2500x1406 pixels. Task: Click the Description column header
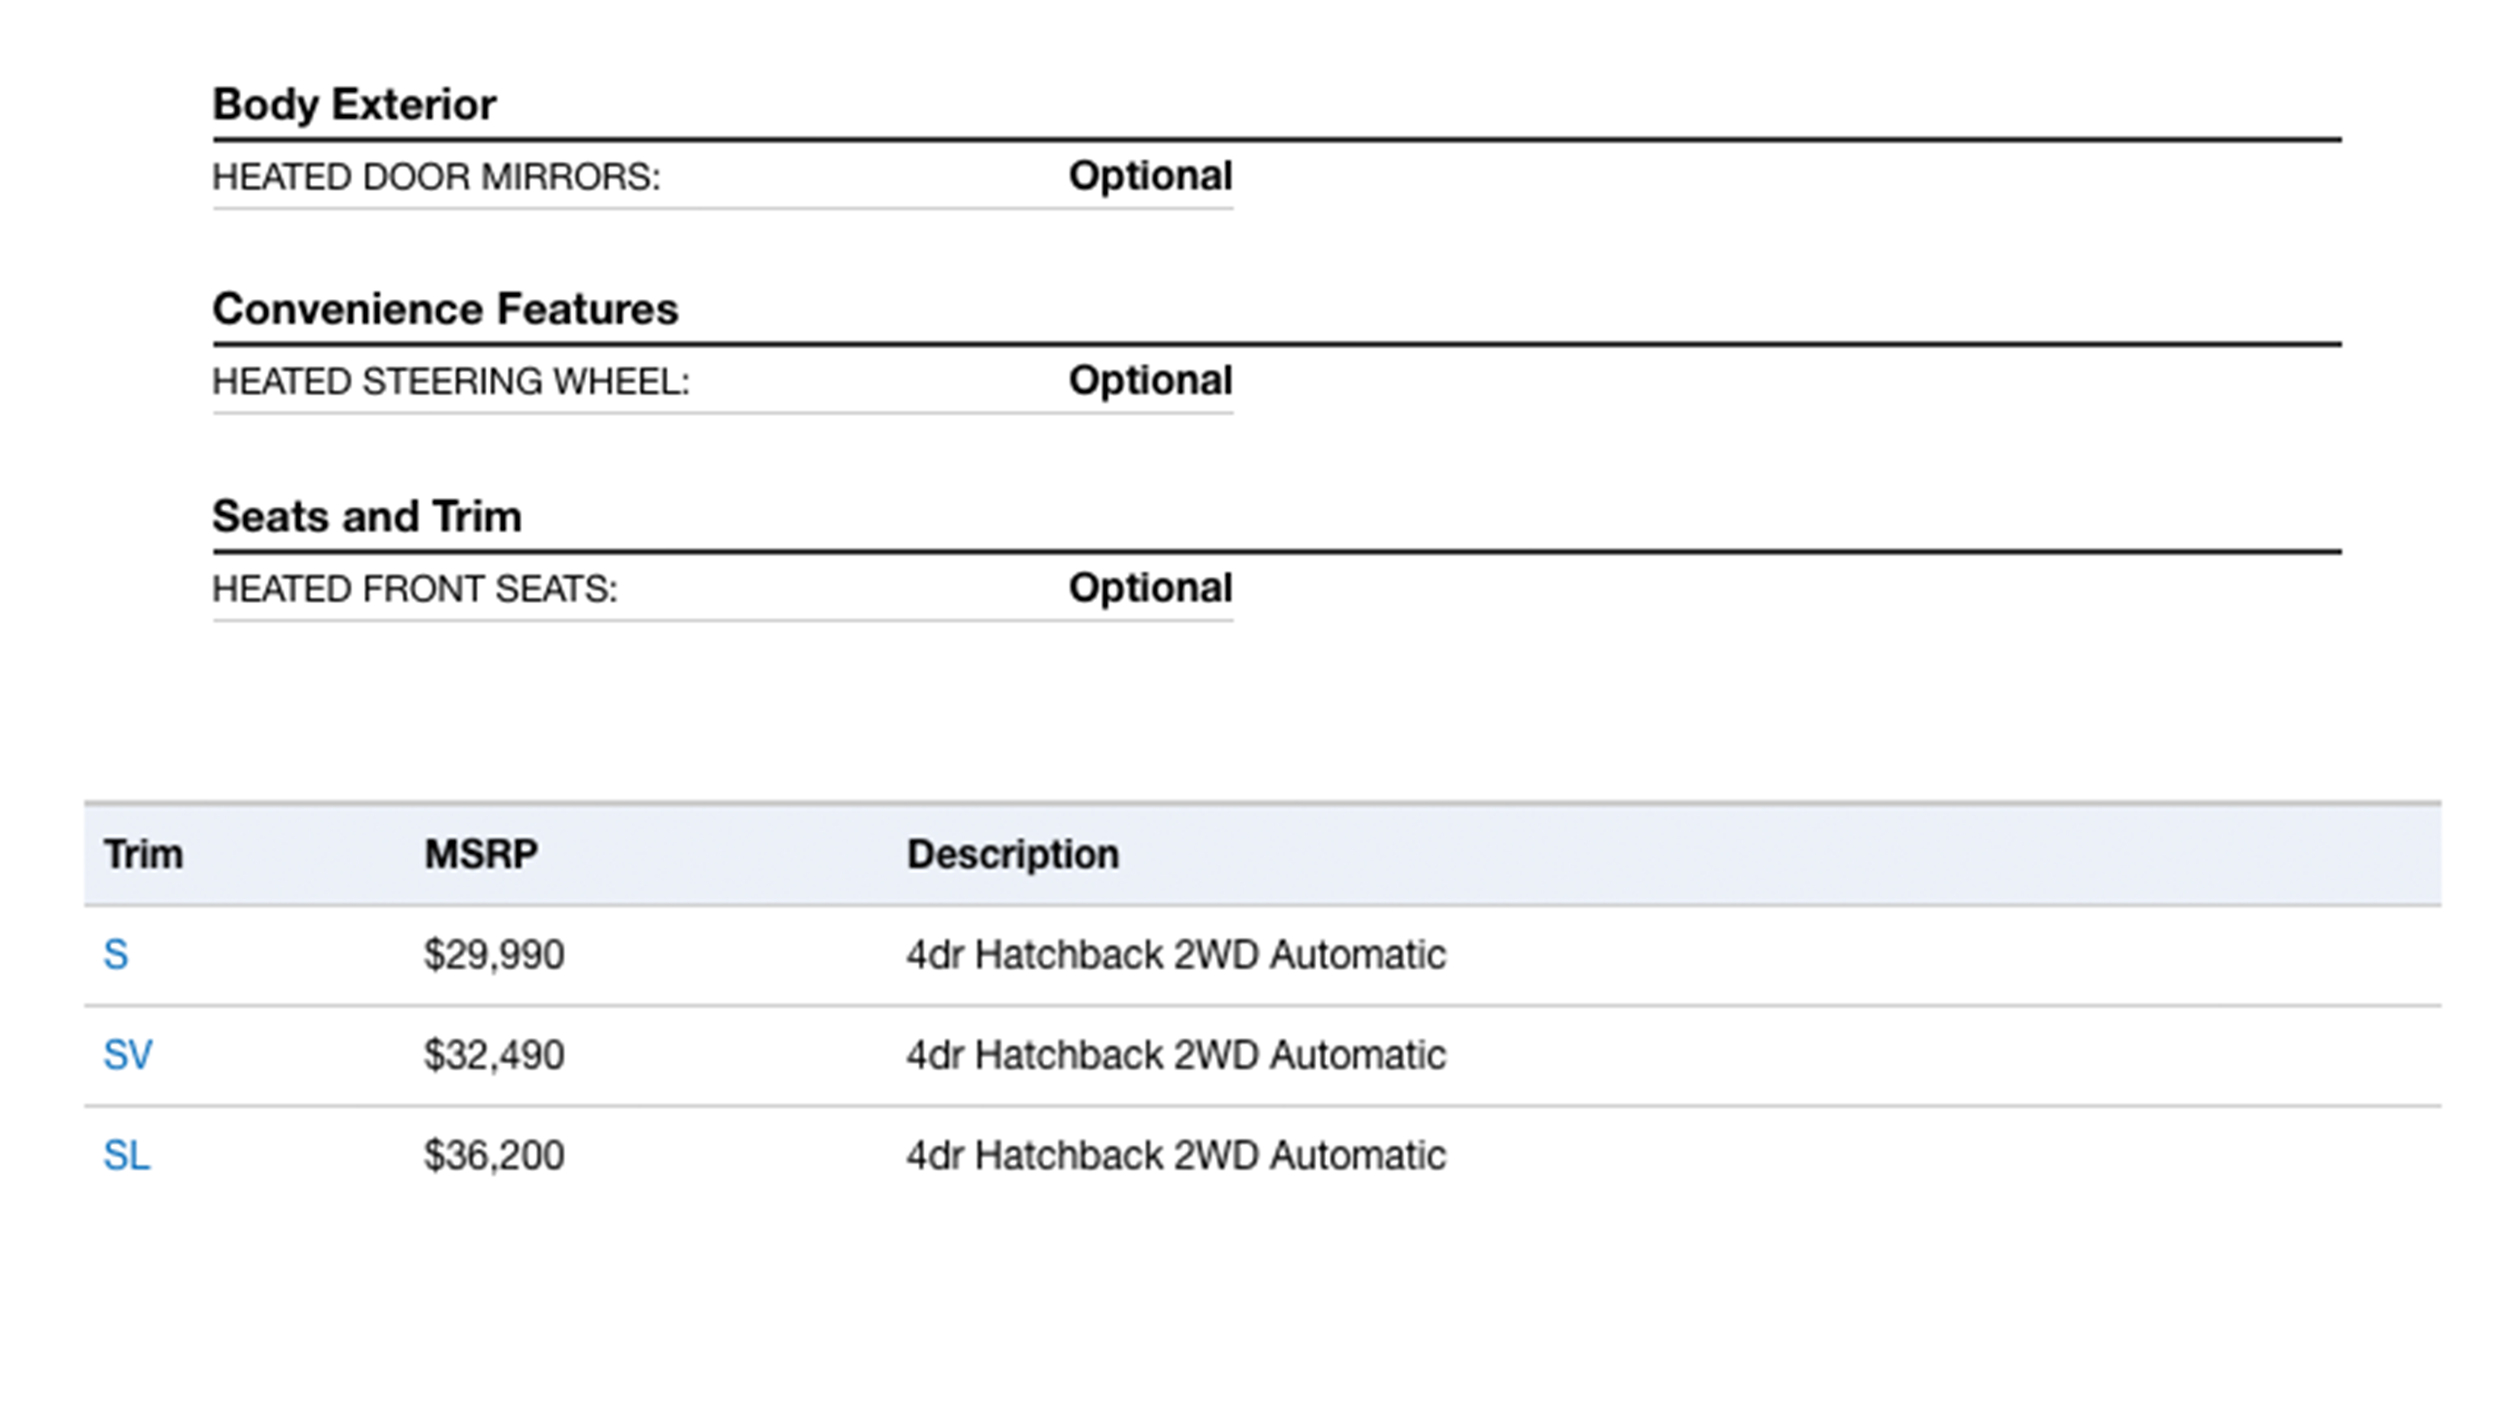click(1012, 855)
